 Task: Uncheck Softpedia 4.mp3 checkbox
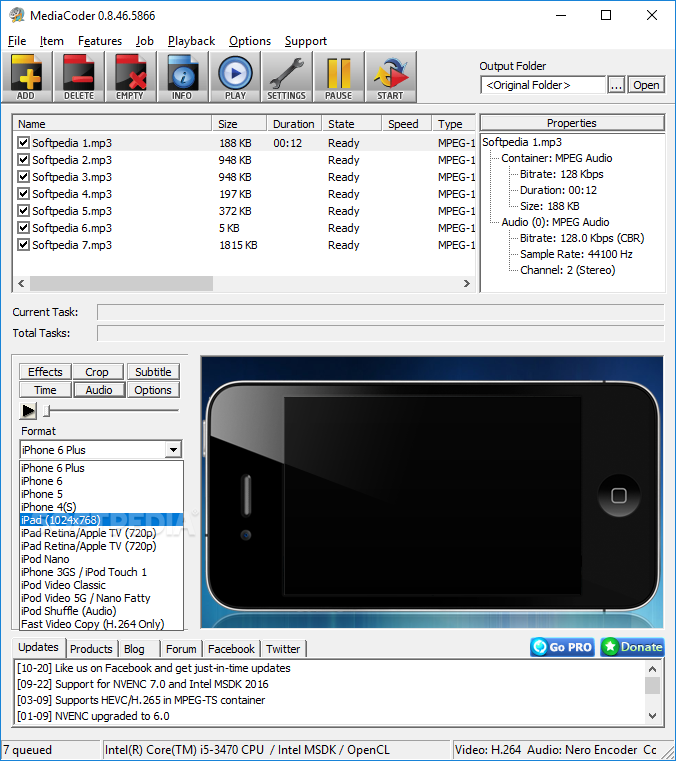tap(23, 194)
